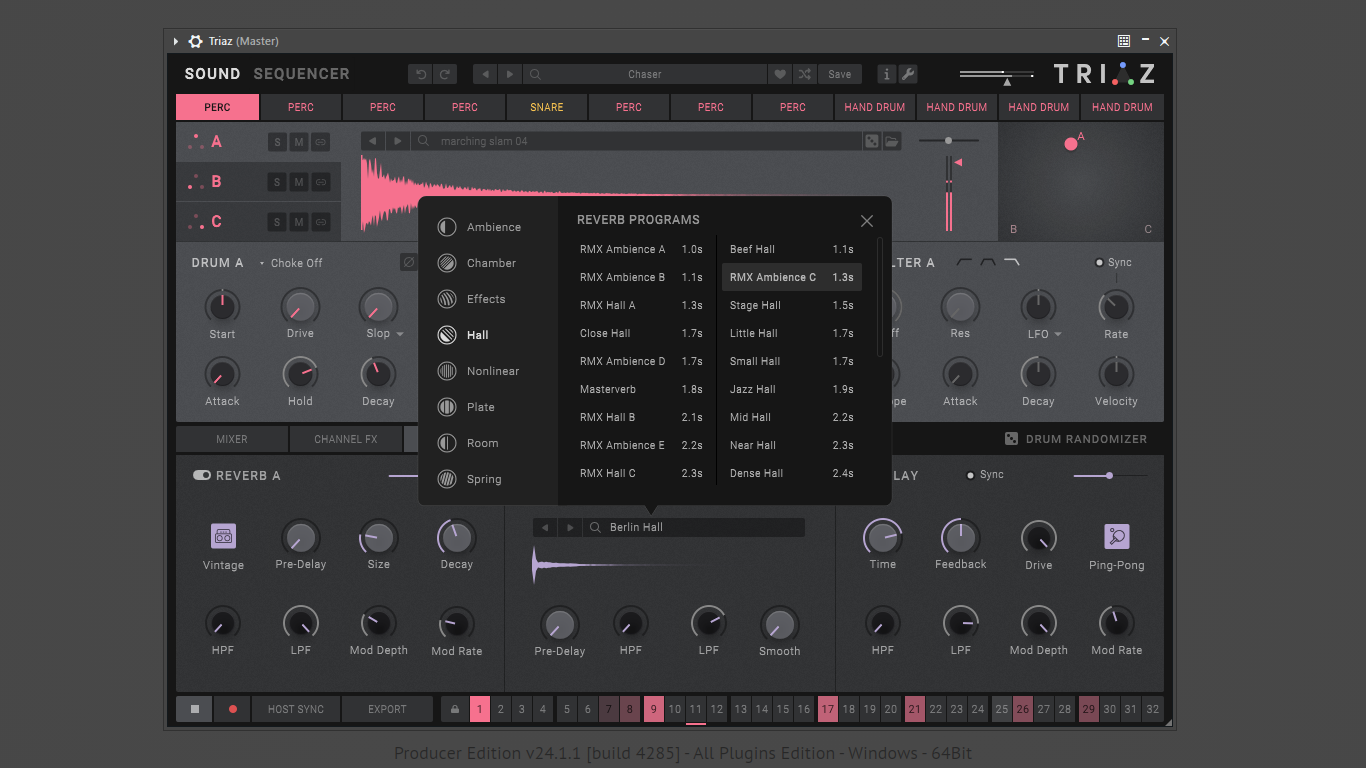Select the band-pass filter shape icon

988,263
